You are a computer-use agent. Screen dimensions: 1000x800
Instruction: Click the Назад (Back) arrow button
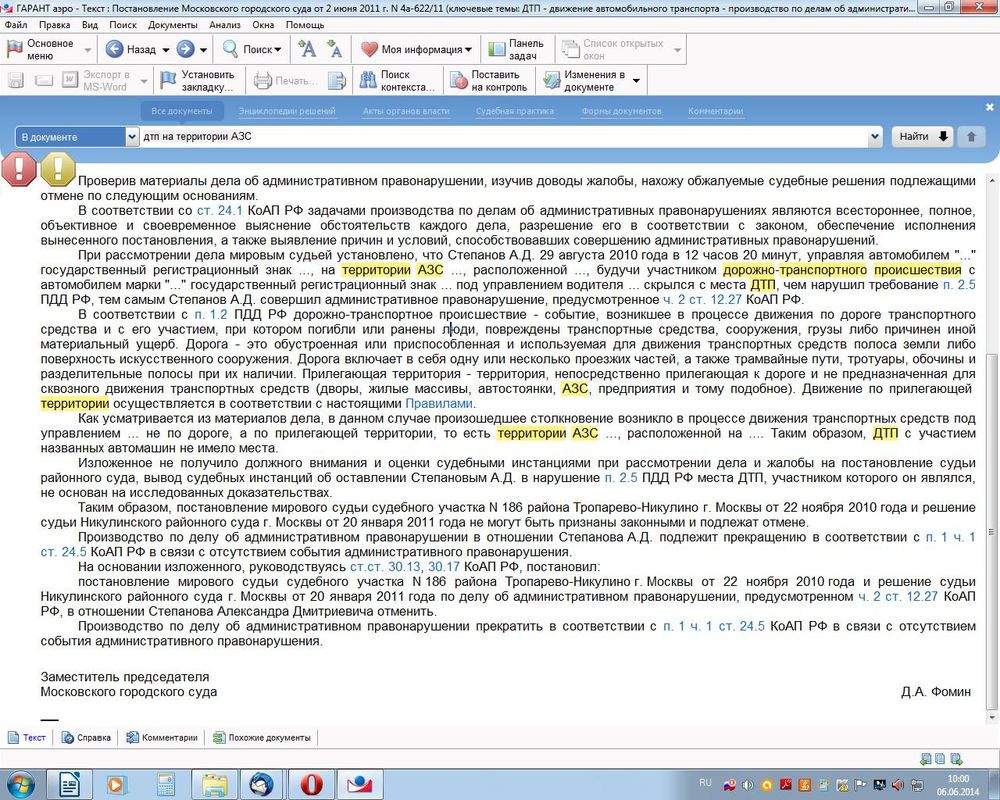(115, 49)
